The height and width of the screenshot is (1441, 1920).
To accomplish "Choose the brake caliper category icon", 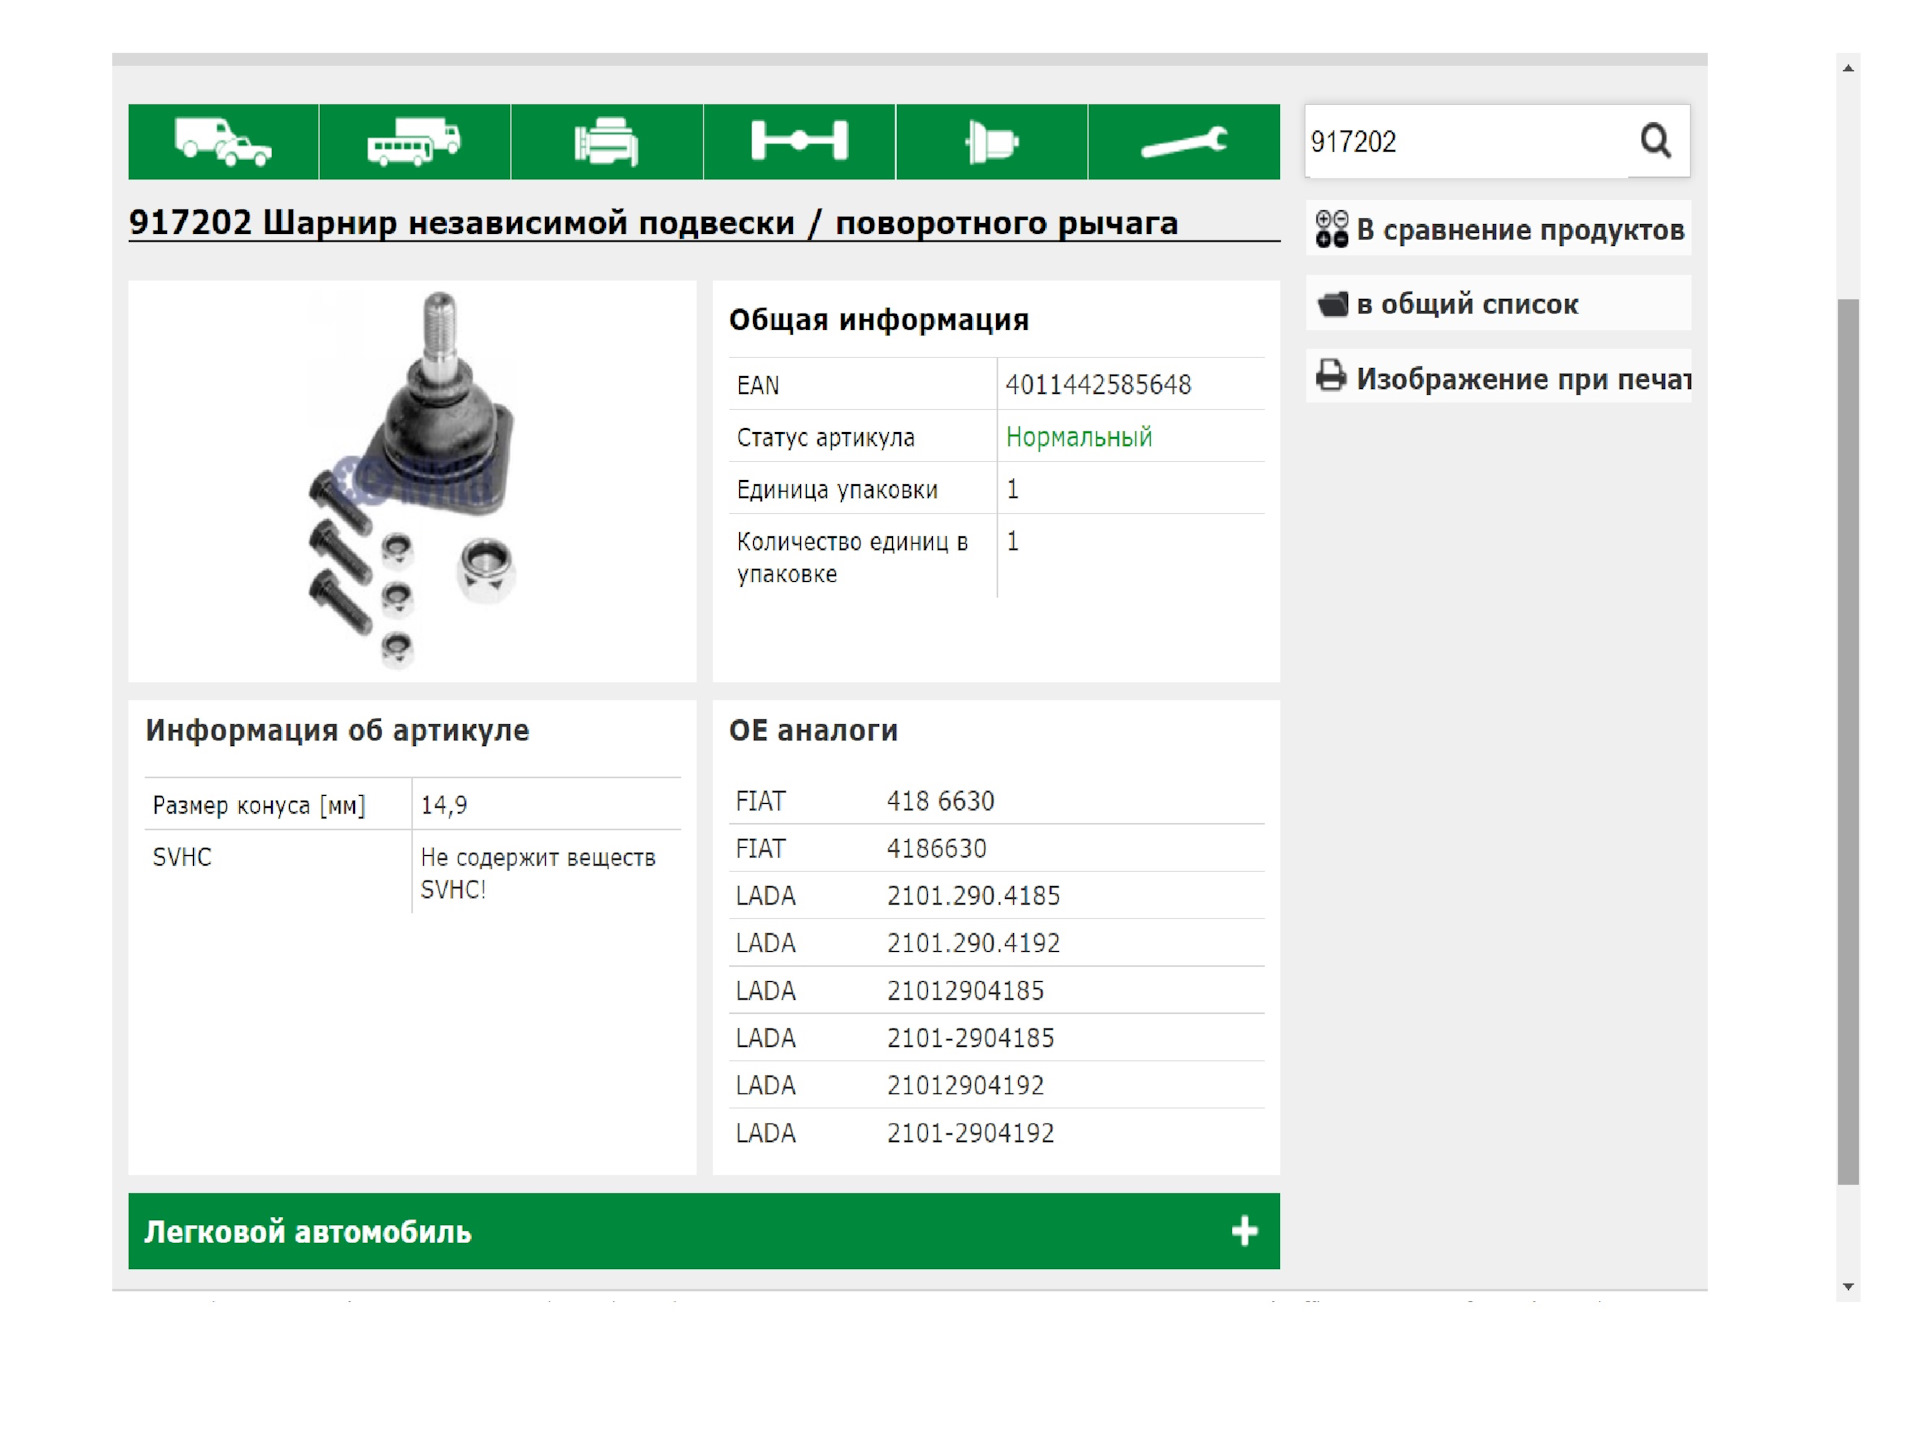I will click(x=991, y=142).
